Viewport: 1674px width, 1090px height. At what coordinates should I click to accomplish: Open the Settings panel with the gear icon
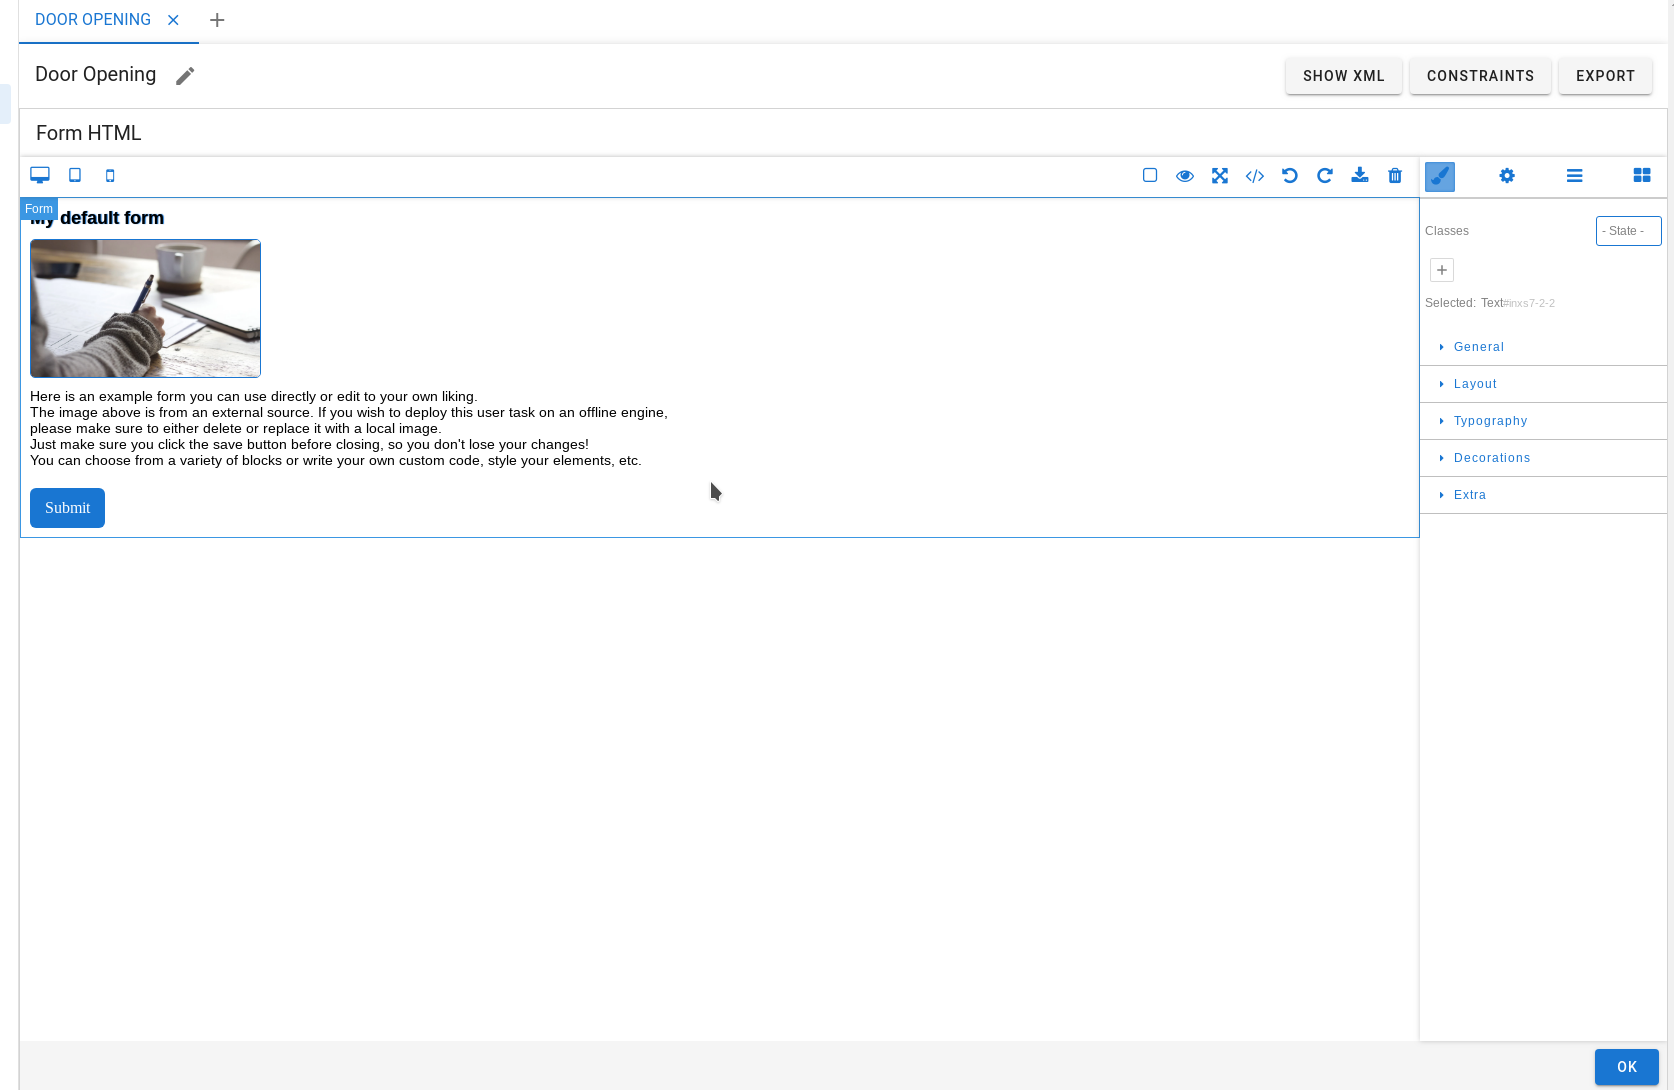pos(1507,175)
